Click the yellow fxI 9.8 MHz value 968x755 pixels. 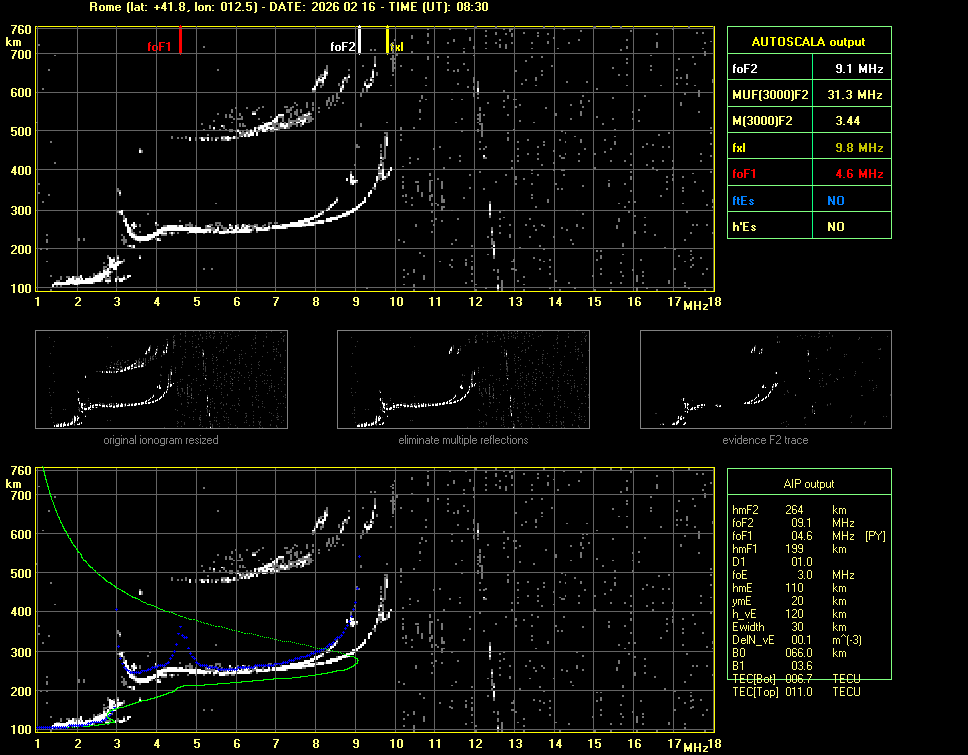pos(859,148)
